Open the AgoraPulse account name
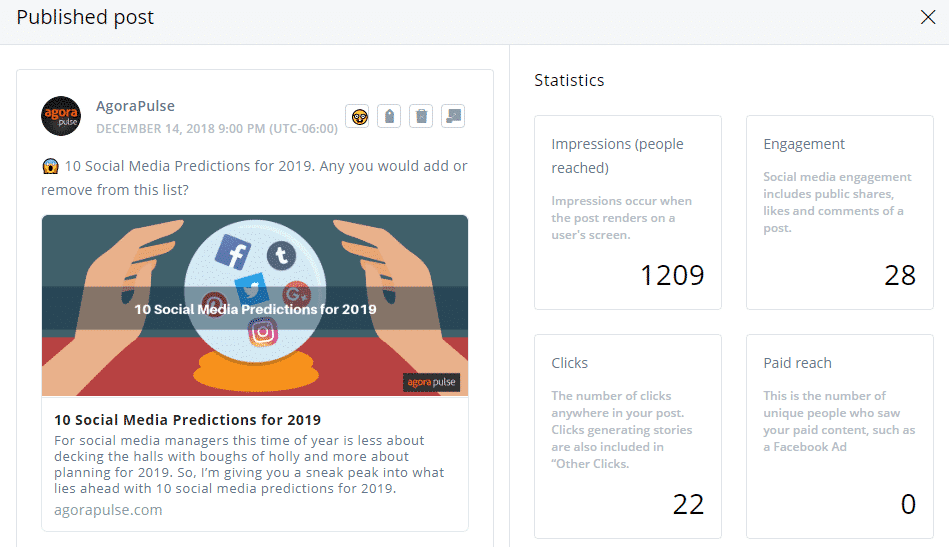Viewport: 949px width, 547px height. 136,106
